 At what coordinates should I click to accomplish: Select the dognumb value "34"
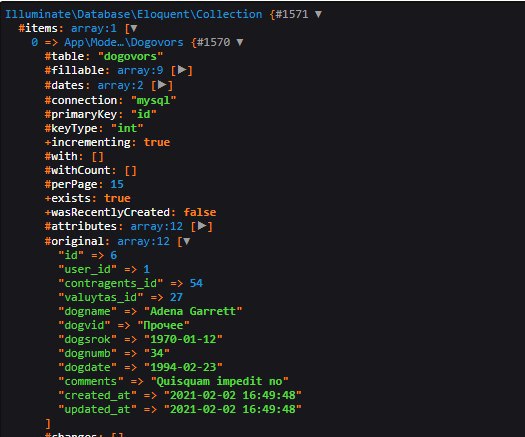click(157, 353)
